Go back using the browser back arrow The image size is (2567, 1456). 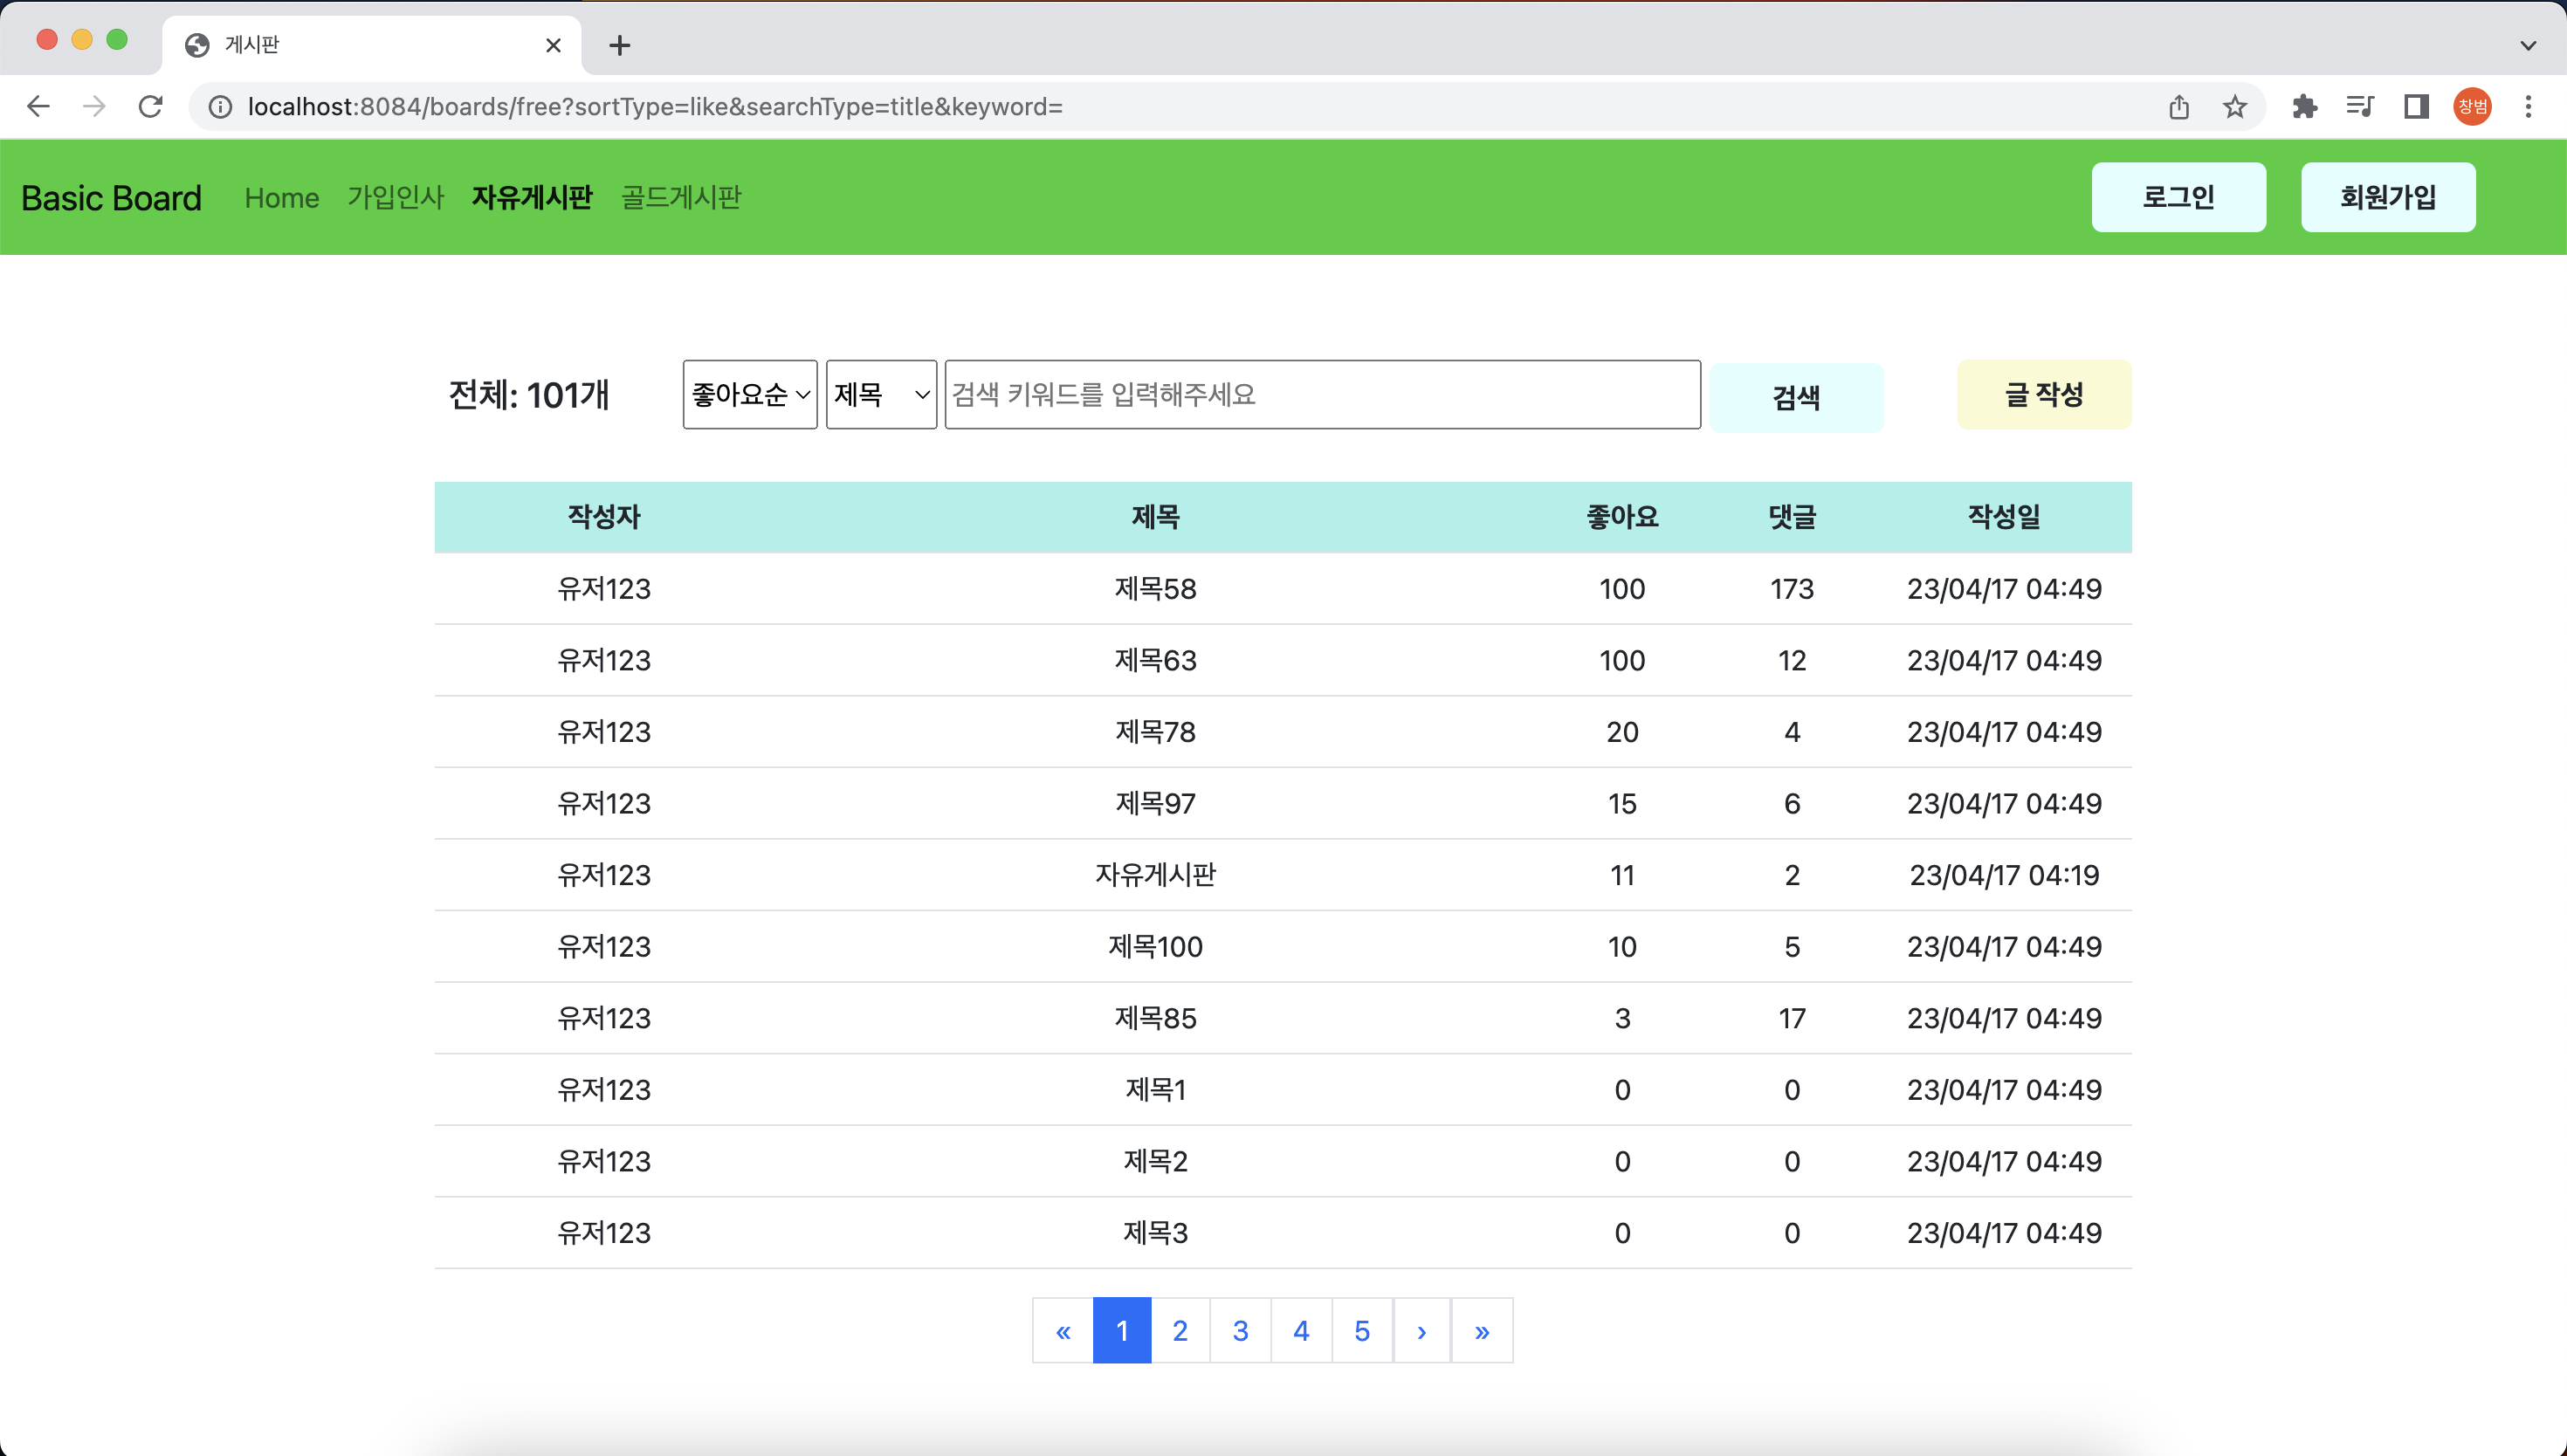pos(38,106)
